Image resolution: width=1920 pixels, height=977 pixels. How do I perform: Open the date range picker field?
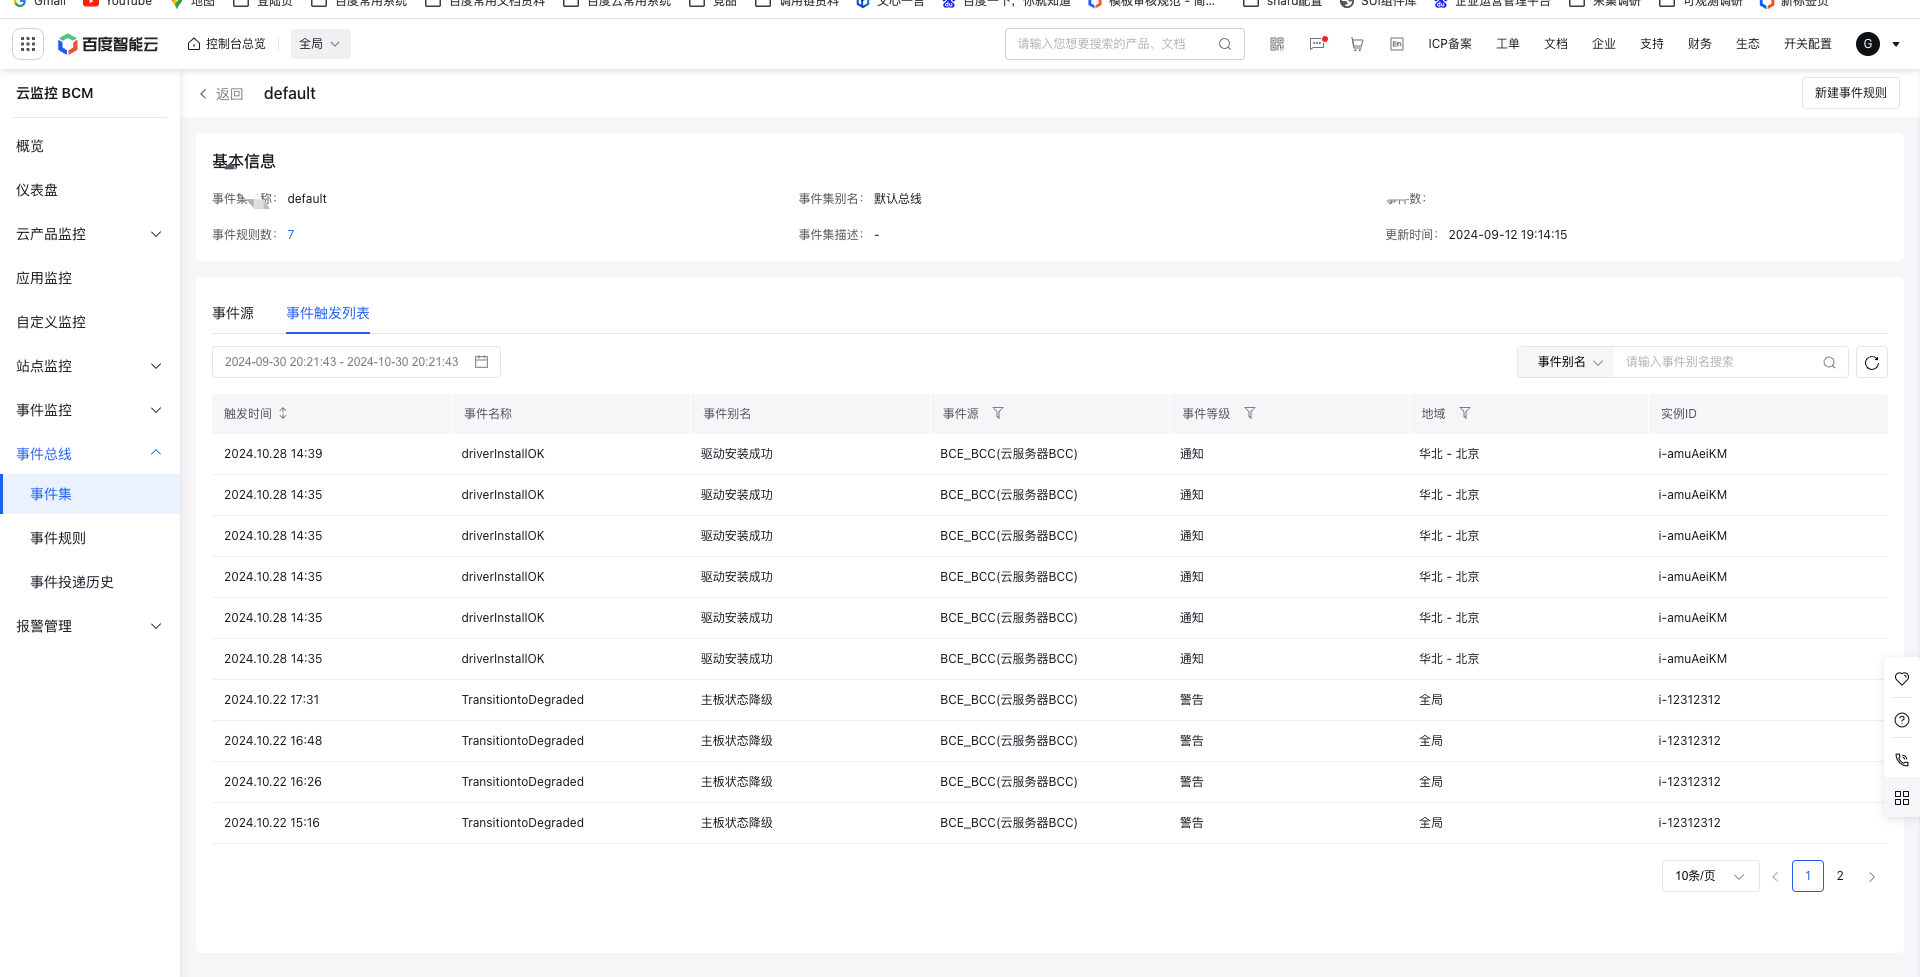(x=356, y=362)
